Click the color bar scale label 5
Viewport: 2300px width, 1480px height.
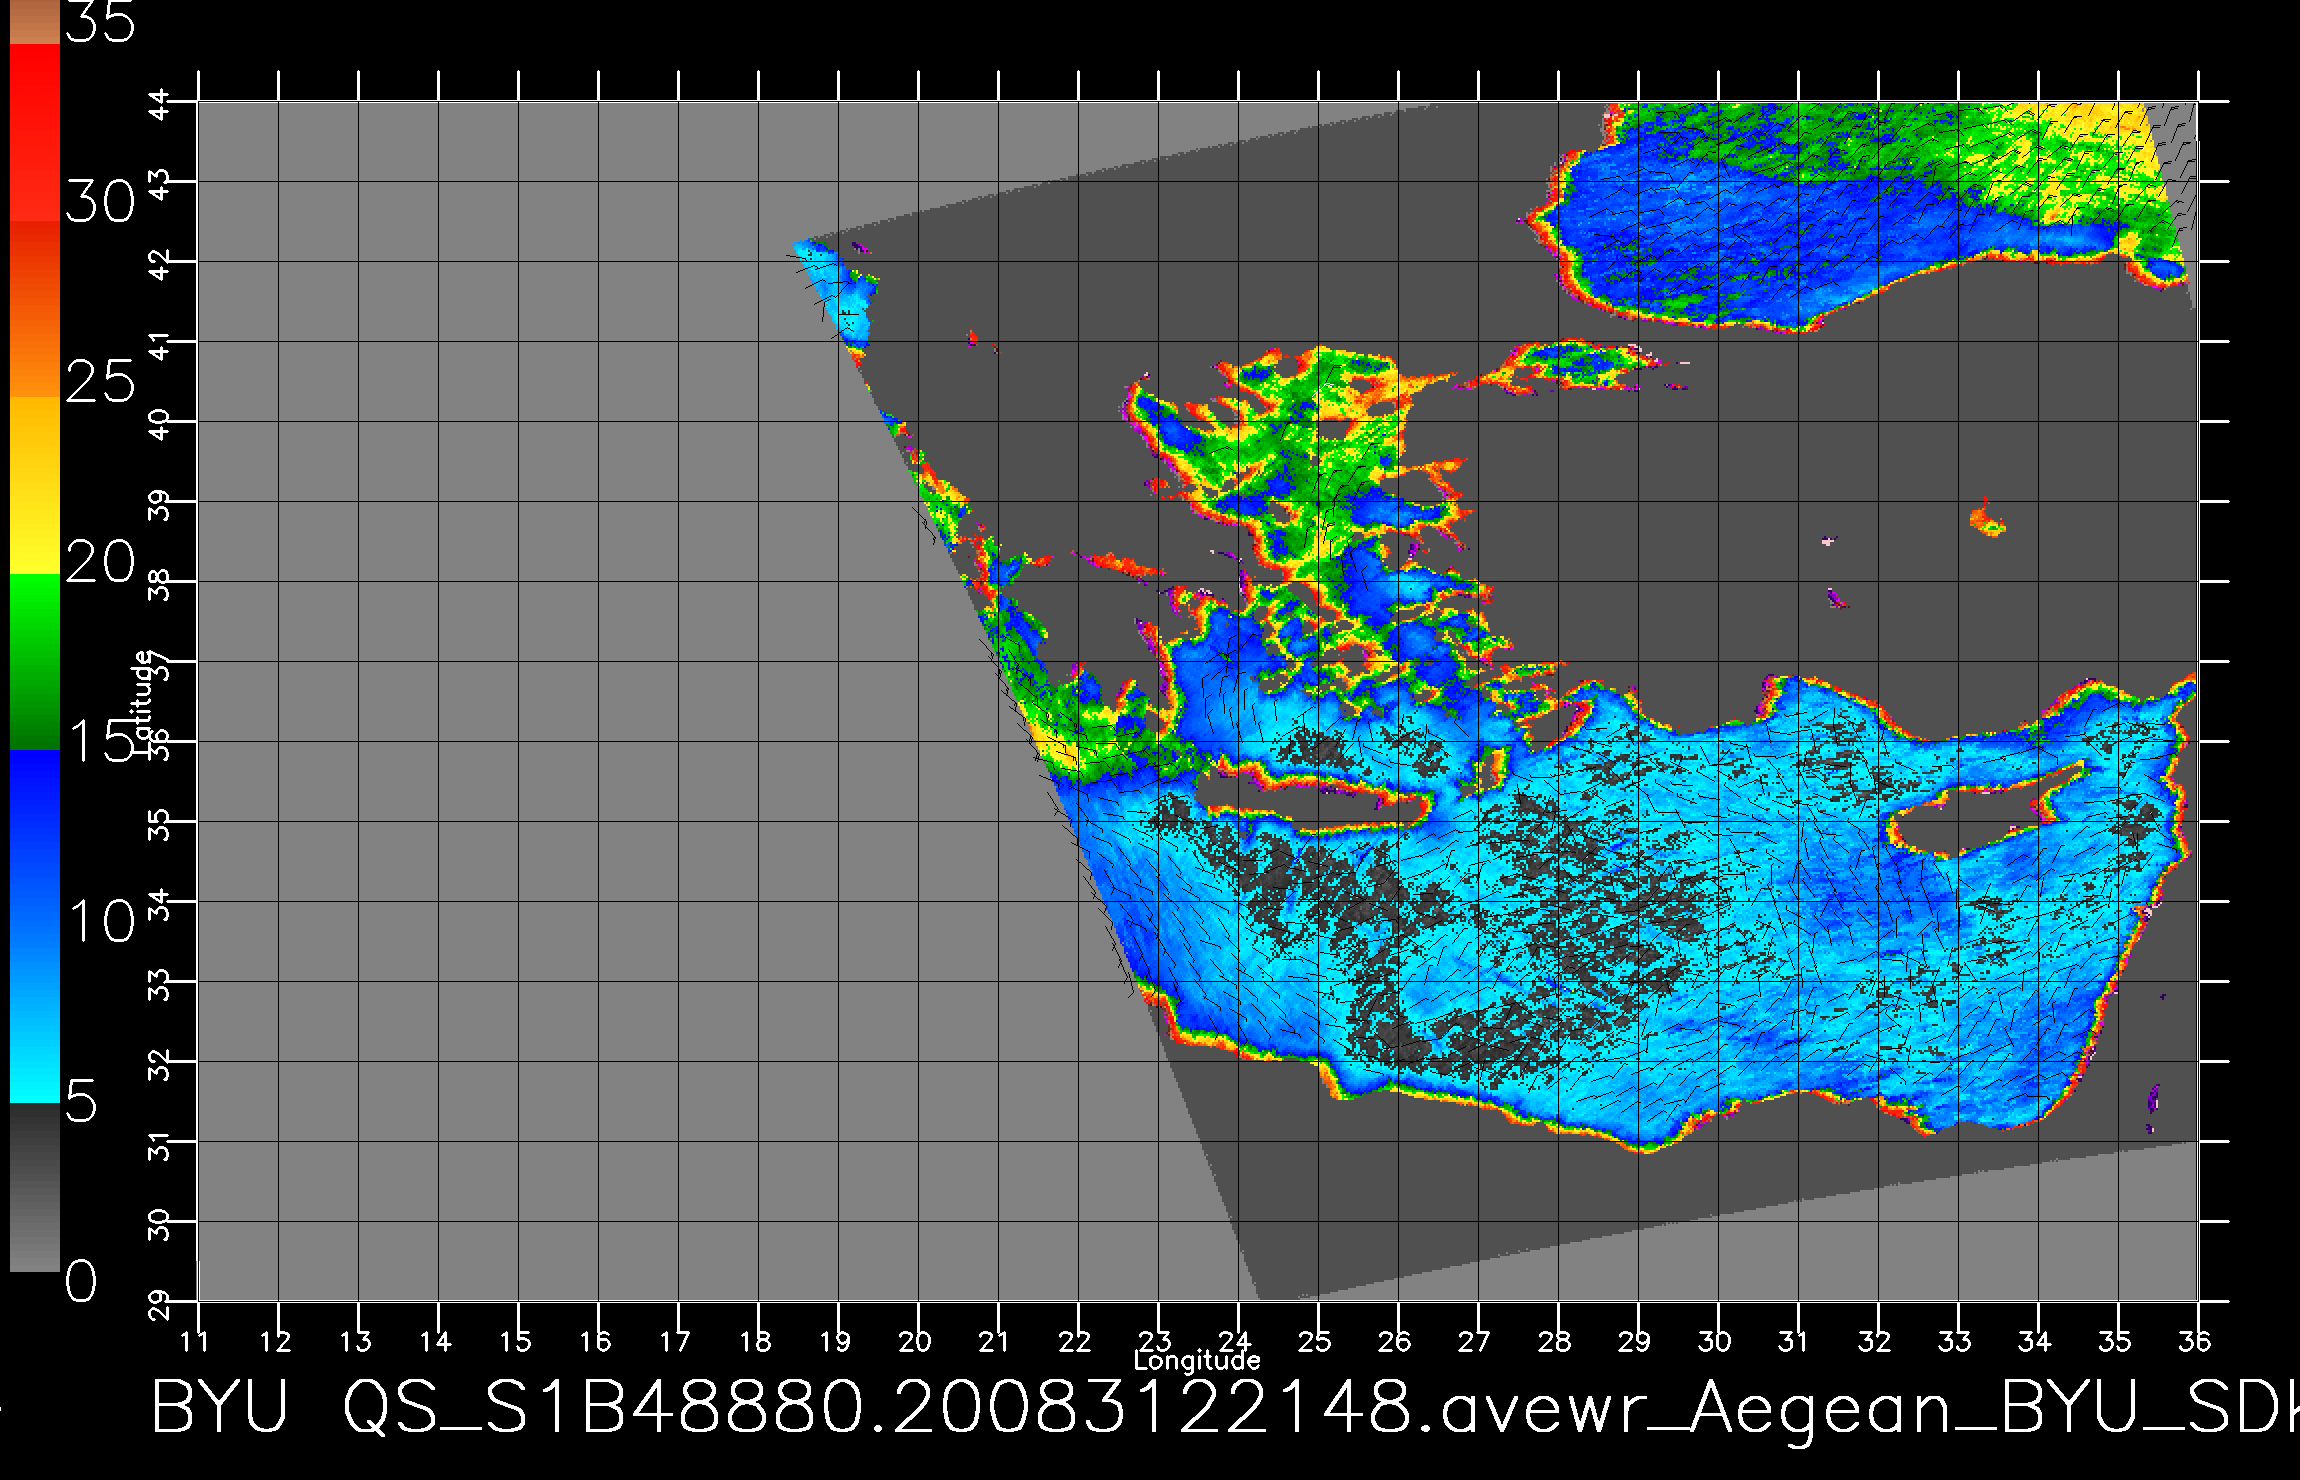point(82,1102)
